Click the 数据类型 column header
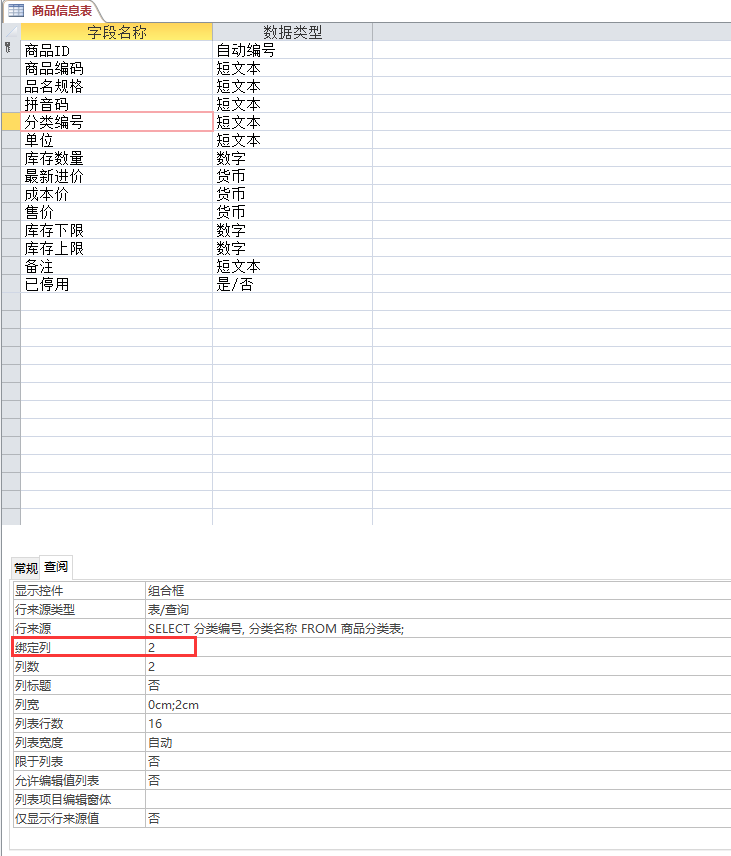This screenshot has width=731, height=856. pos(292,32)
